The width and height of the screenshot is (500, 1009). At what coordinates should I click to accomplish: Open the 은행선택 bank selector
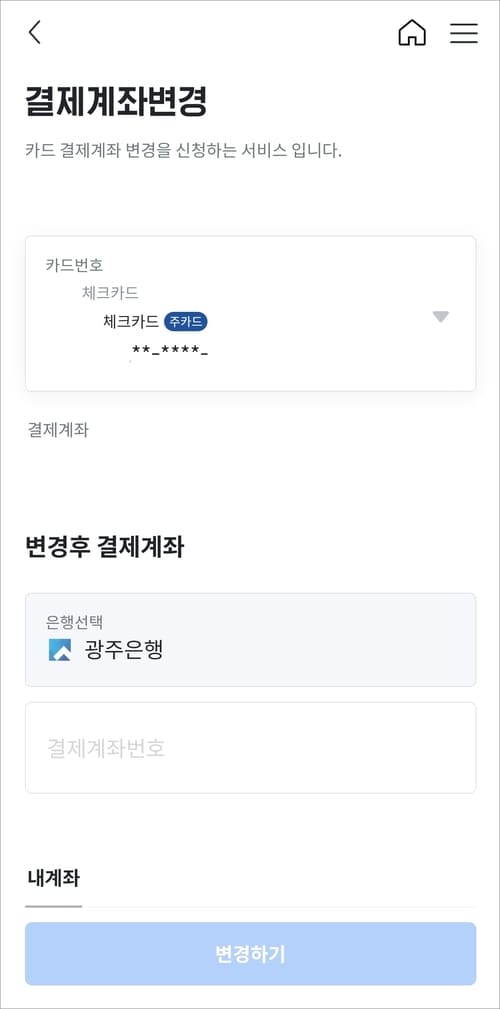coord(250,640)
